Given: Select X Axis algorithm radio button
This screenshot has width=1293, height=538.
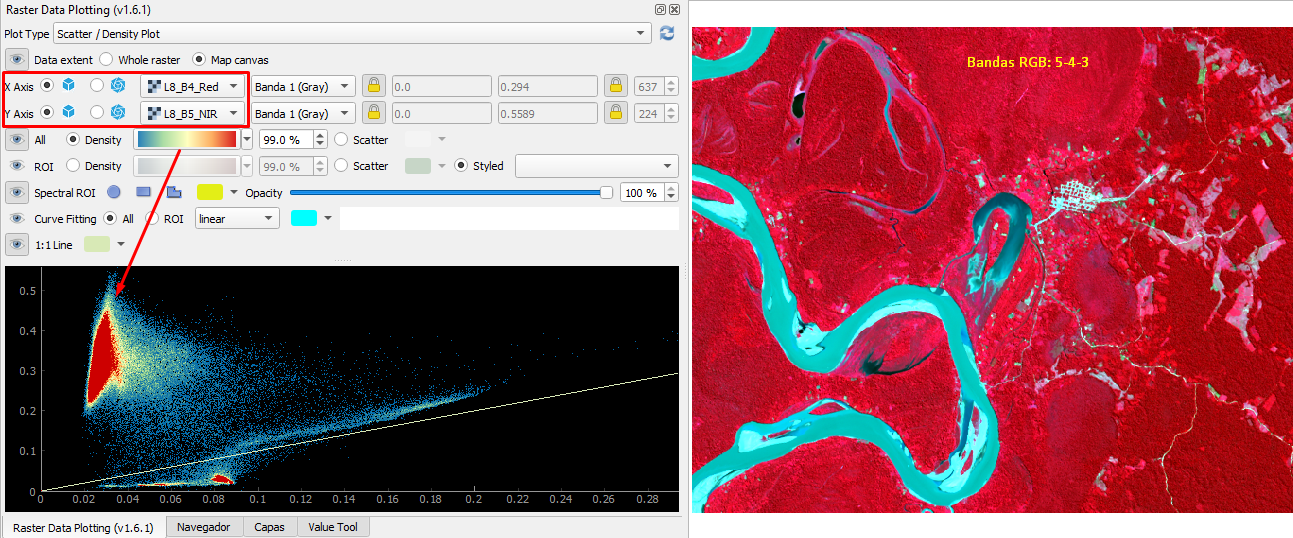Looking at the screenshot, I should click(97, 86).
